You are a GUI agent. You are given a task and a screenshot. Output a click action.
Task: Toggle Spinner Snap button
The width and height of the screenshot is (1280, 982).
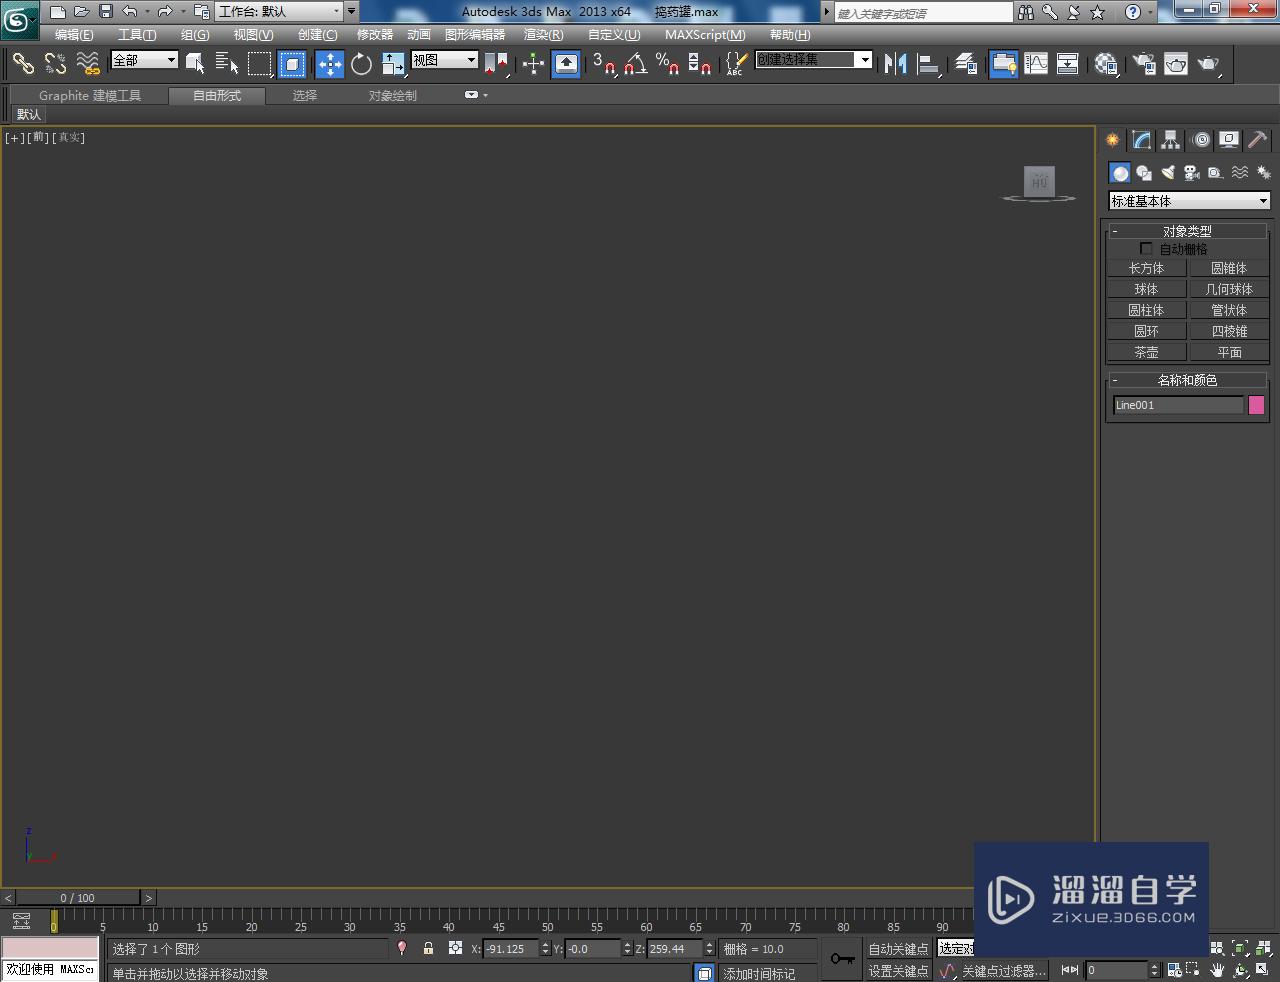[x=700, y=64]
